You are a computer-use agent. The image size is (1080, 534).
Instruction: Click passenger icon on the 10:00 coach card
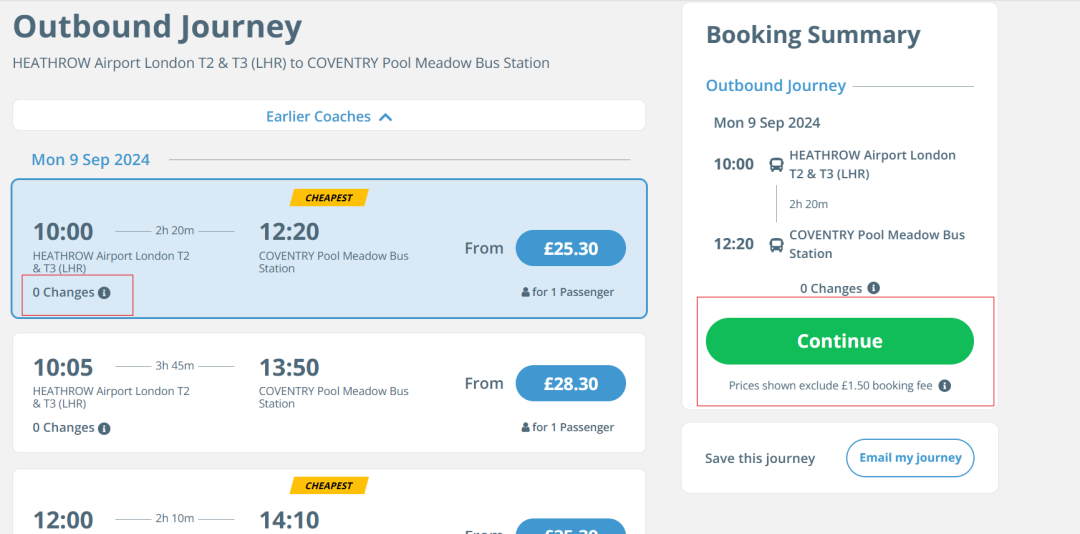tap(525, 293)
